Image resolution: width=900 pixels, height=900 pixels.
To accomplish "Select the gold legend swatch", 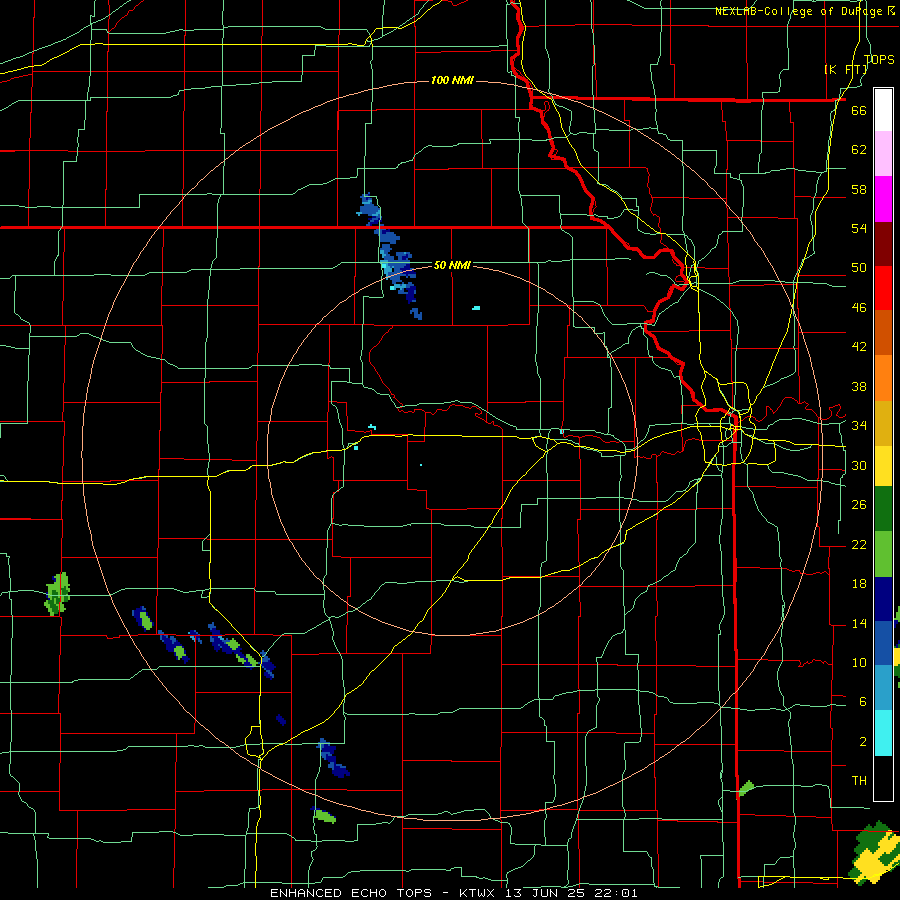I will (883, 423).
